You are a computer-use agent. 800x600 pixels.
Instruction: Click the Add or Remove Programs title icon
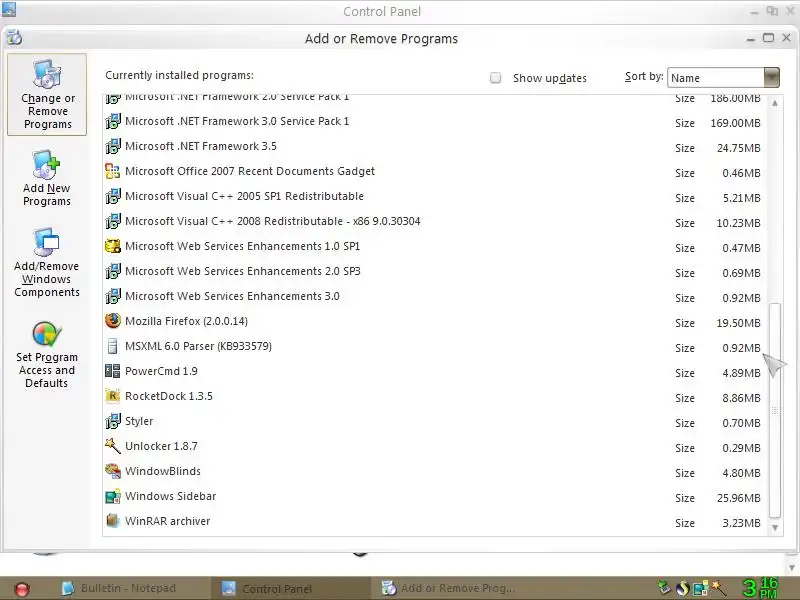[14, 38]
